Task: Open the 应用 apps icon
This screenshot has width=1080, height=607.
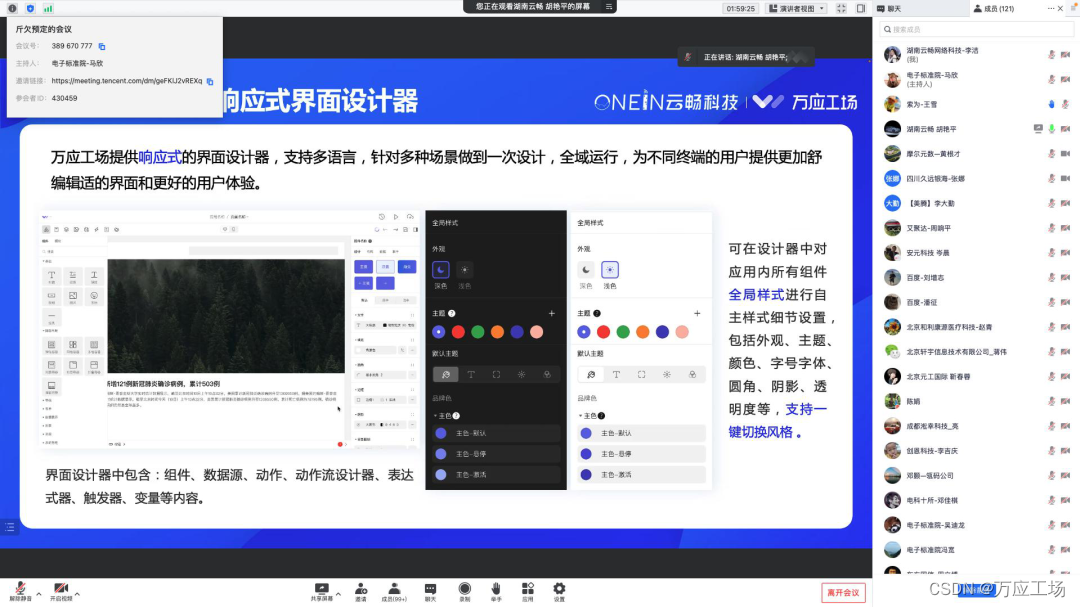Action: tap(528, 588)
